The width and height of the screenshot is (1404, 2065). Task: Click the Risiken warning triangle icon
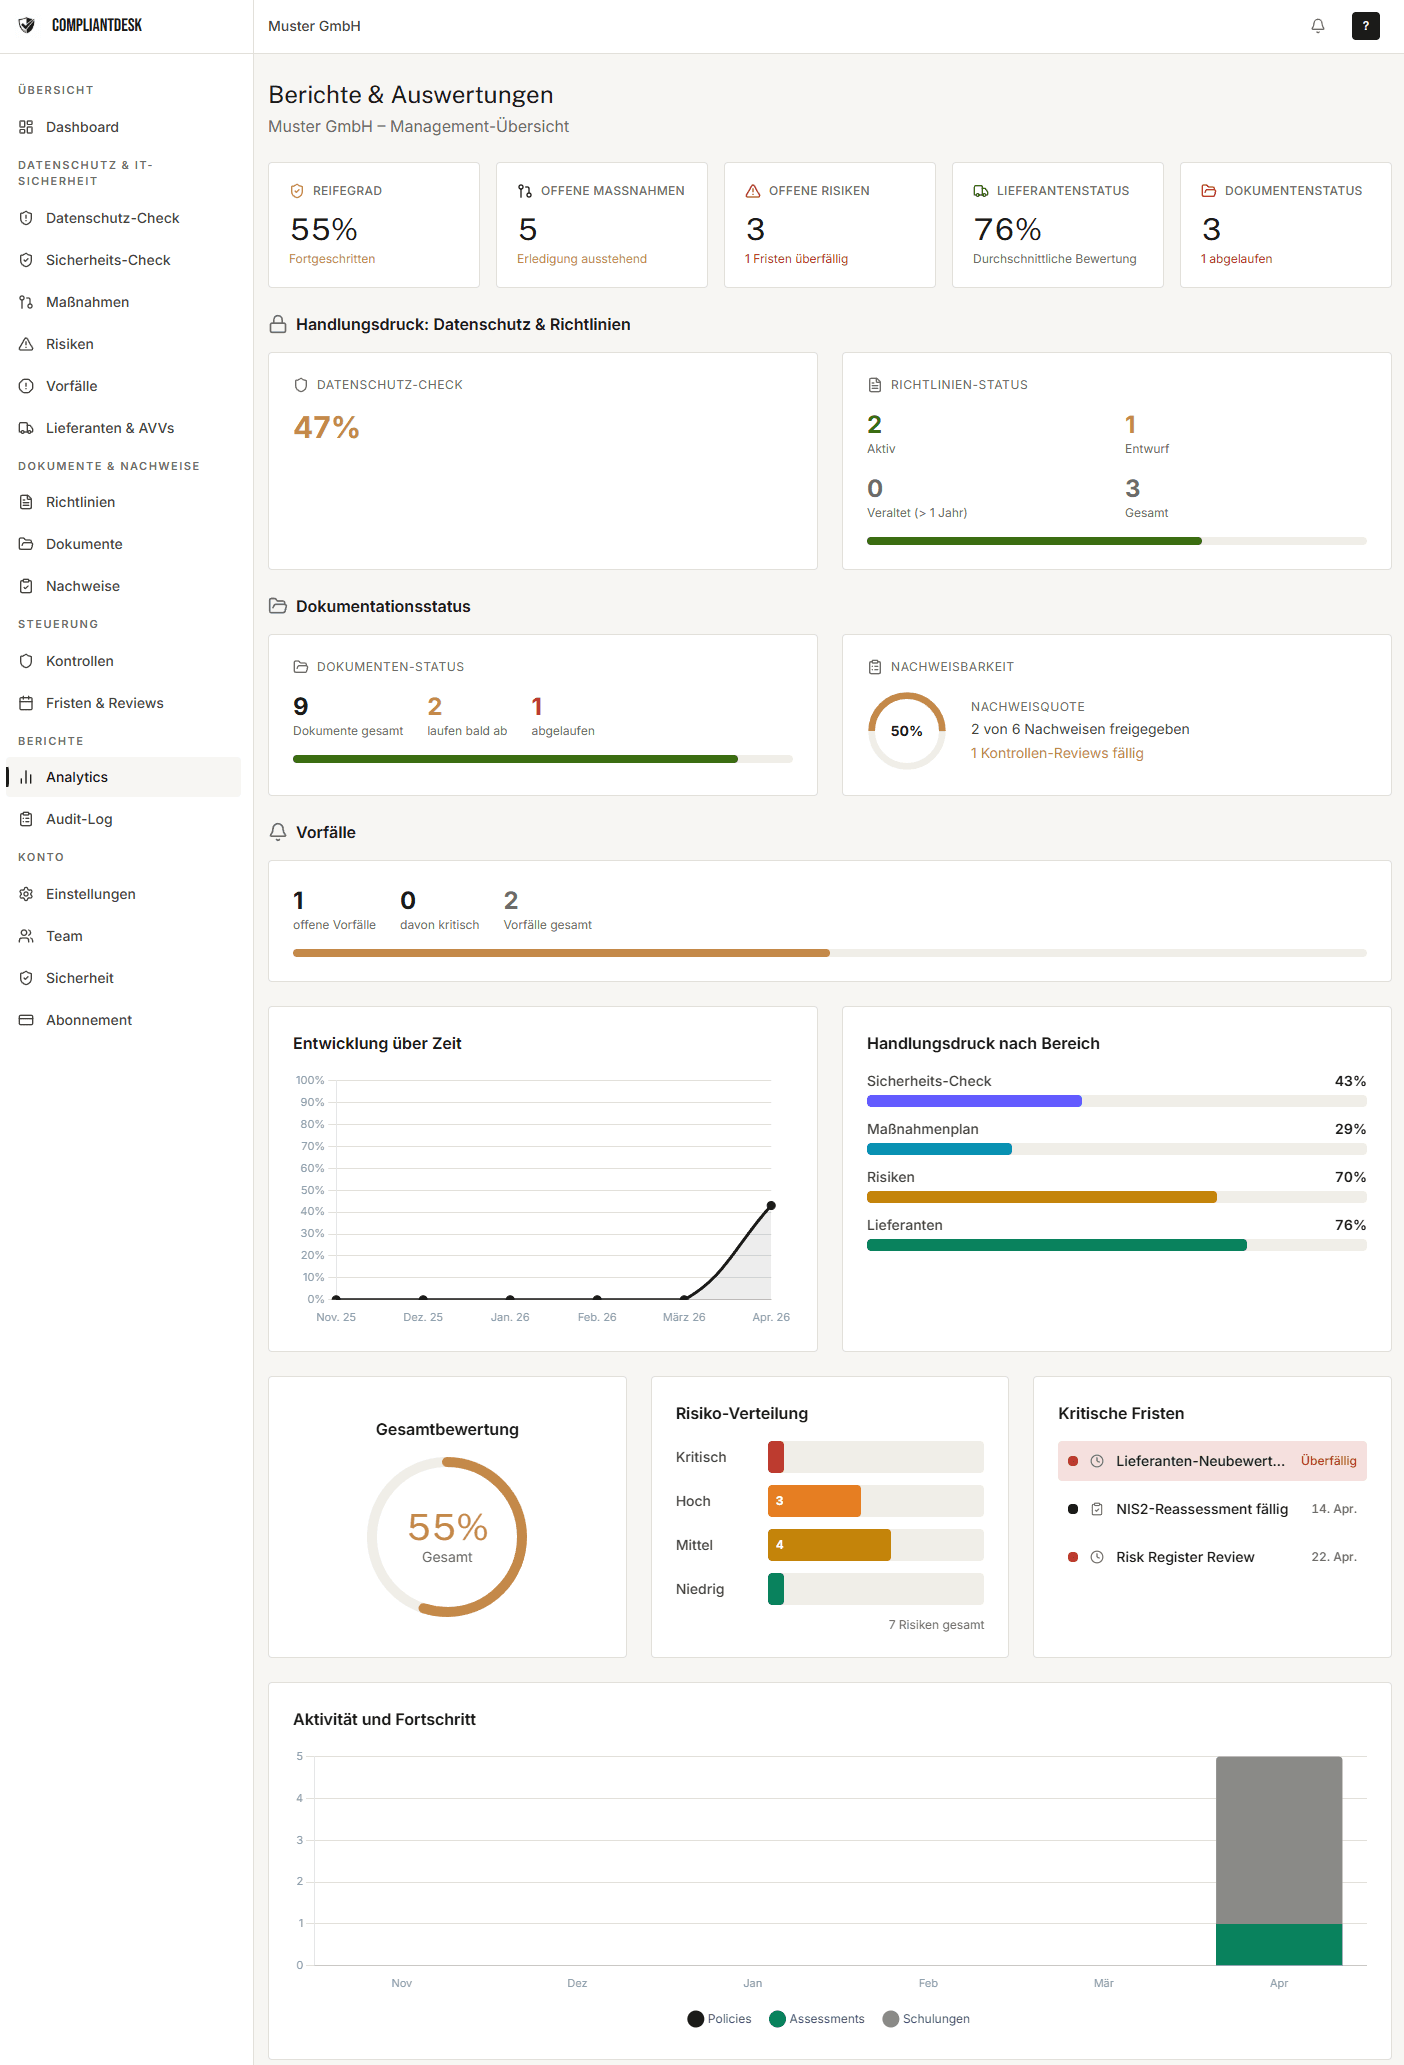(26, 344)
